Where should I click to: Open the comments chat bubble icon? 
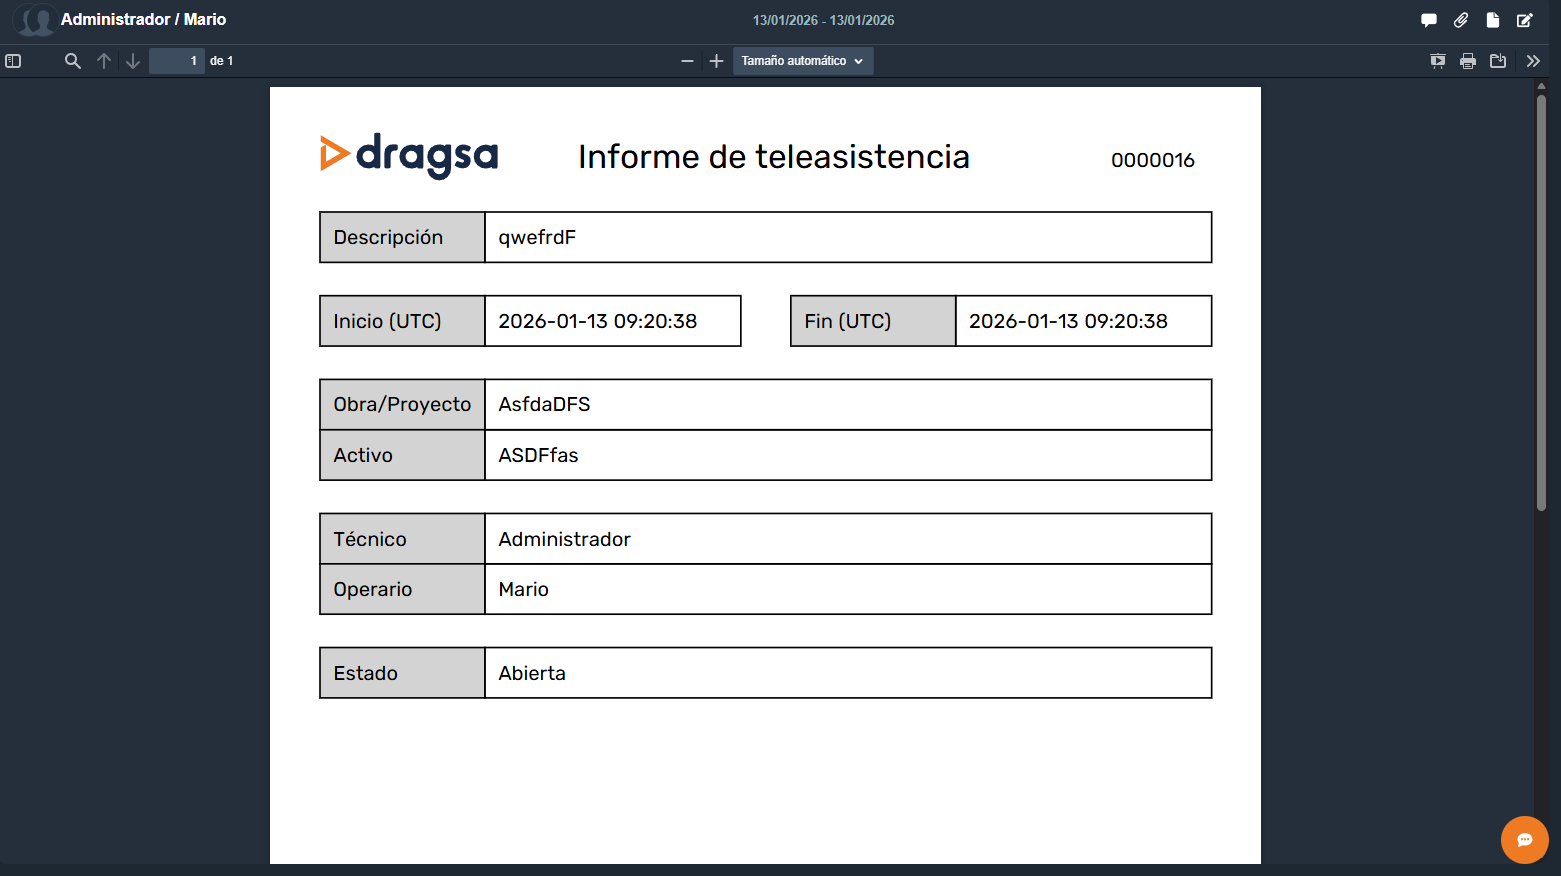(1428, 20)
